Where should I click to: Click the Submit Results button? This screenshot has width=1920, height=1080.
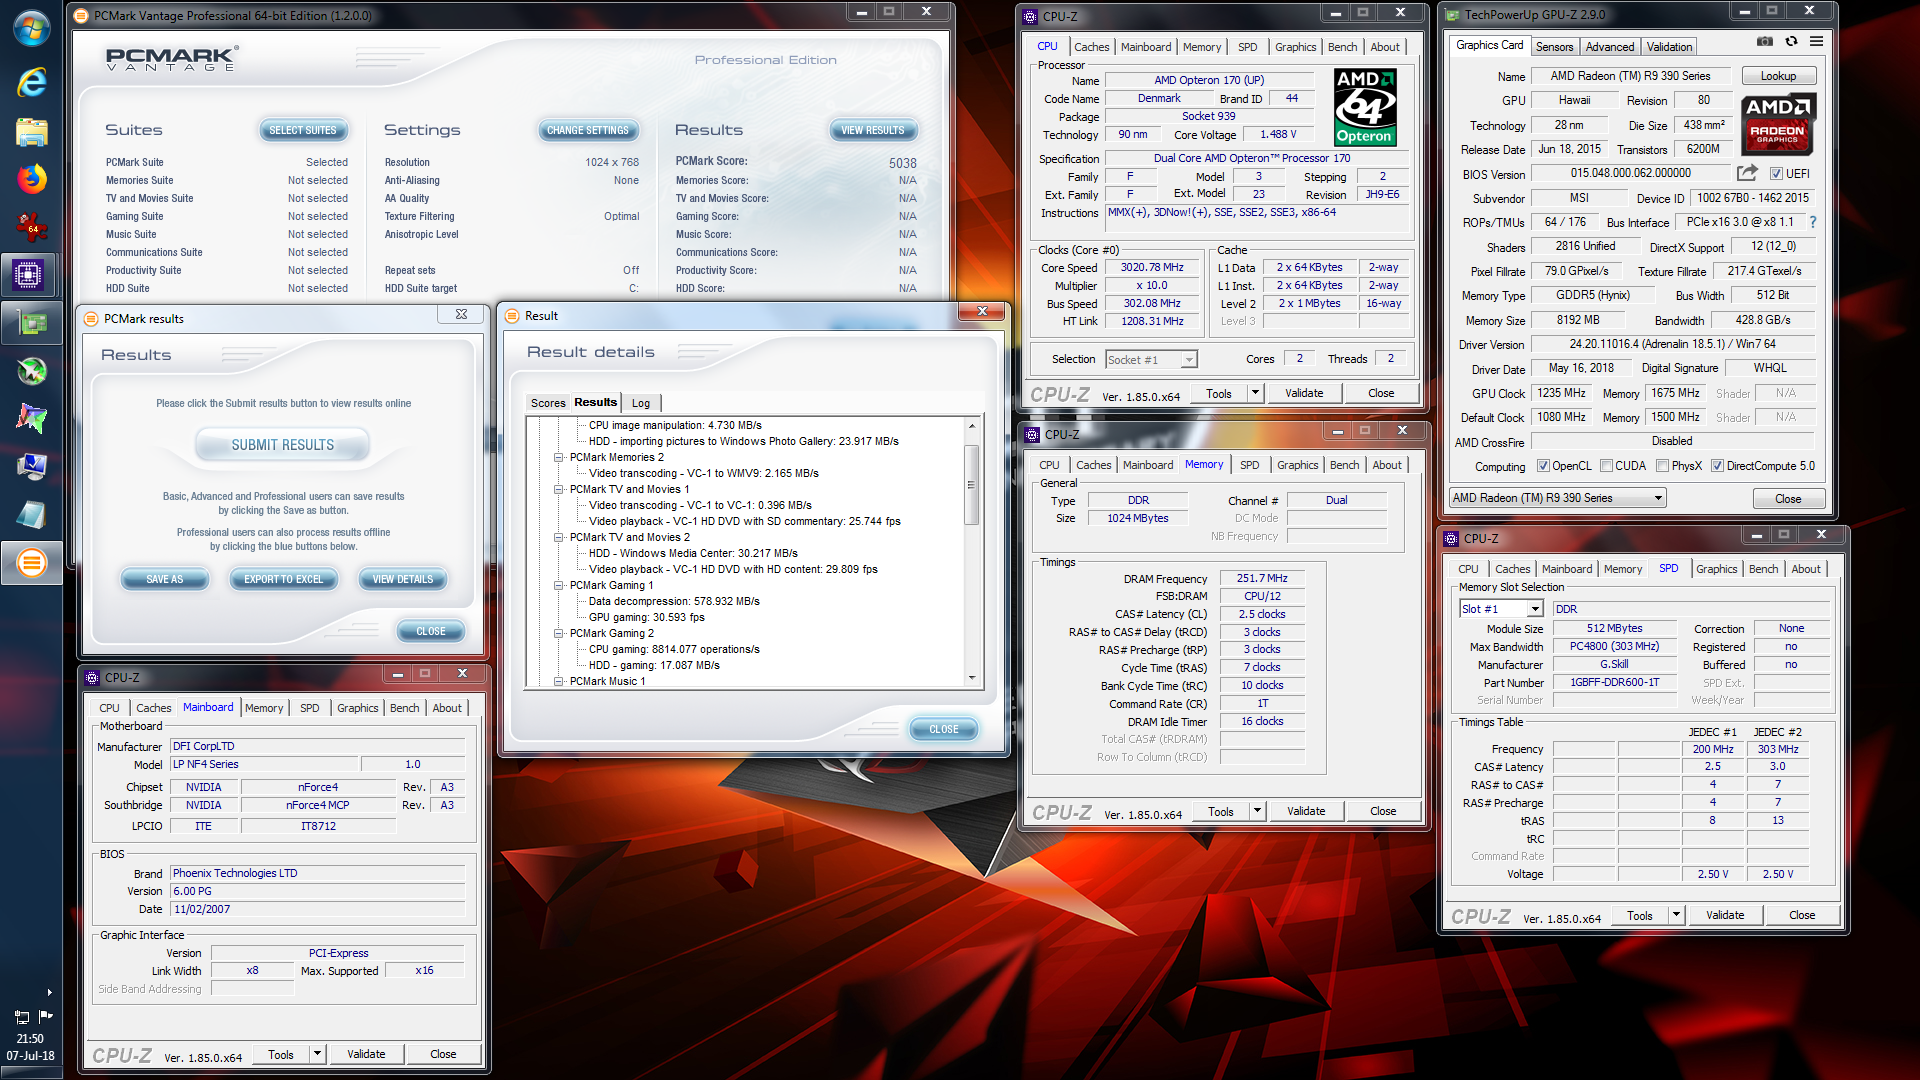coord(283,445)
